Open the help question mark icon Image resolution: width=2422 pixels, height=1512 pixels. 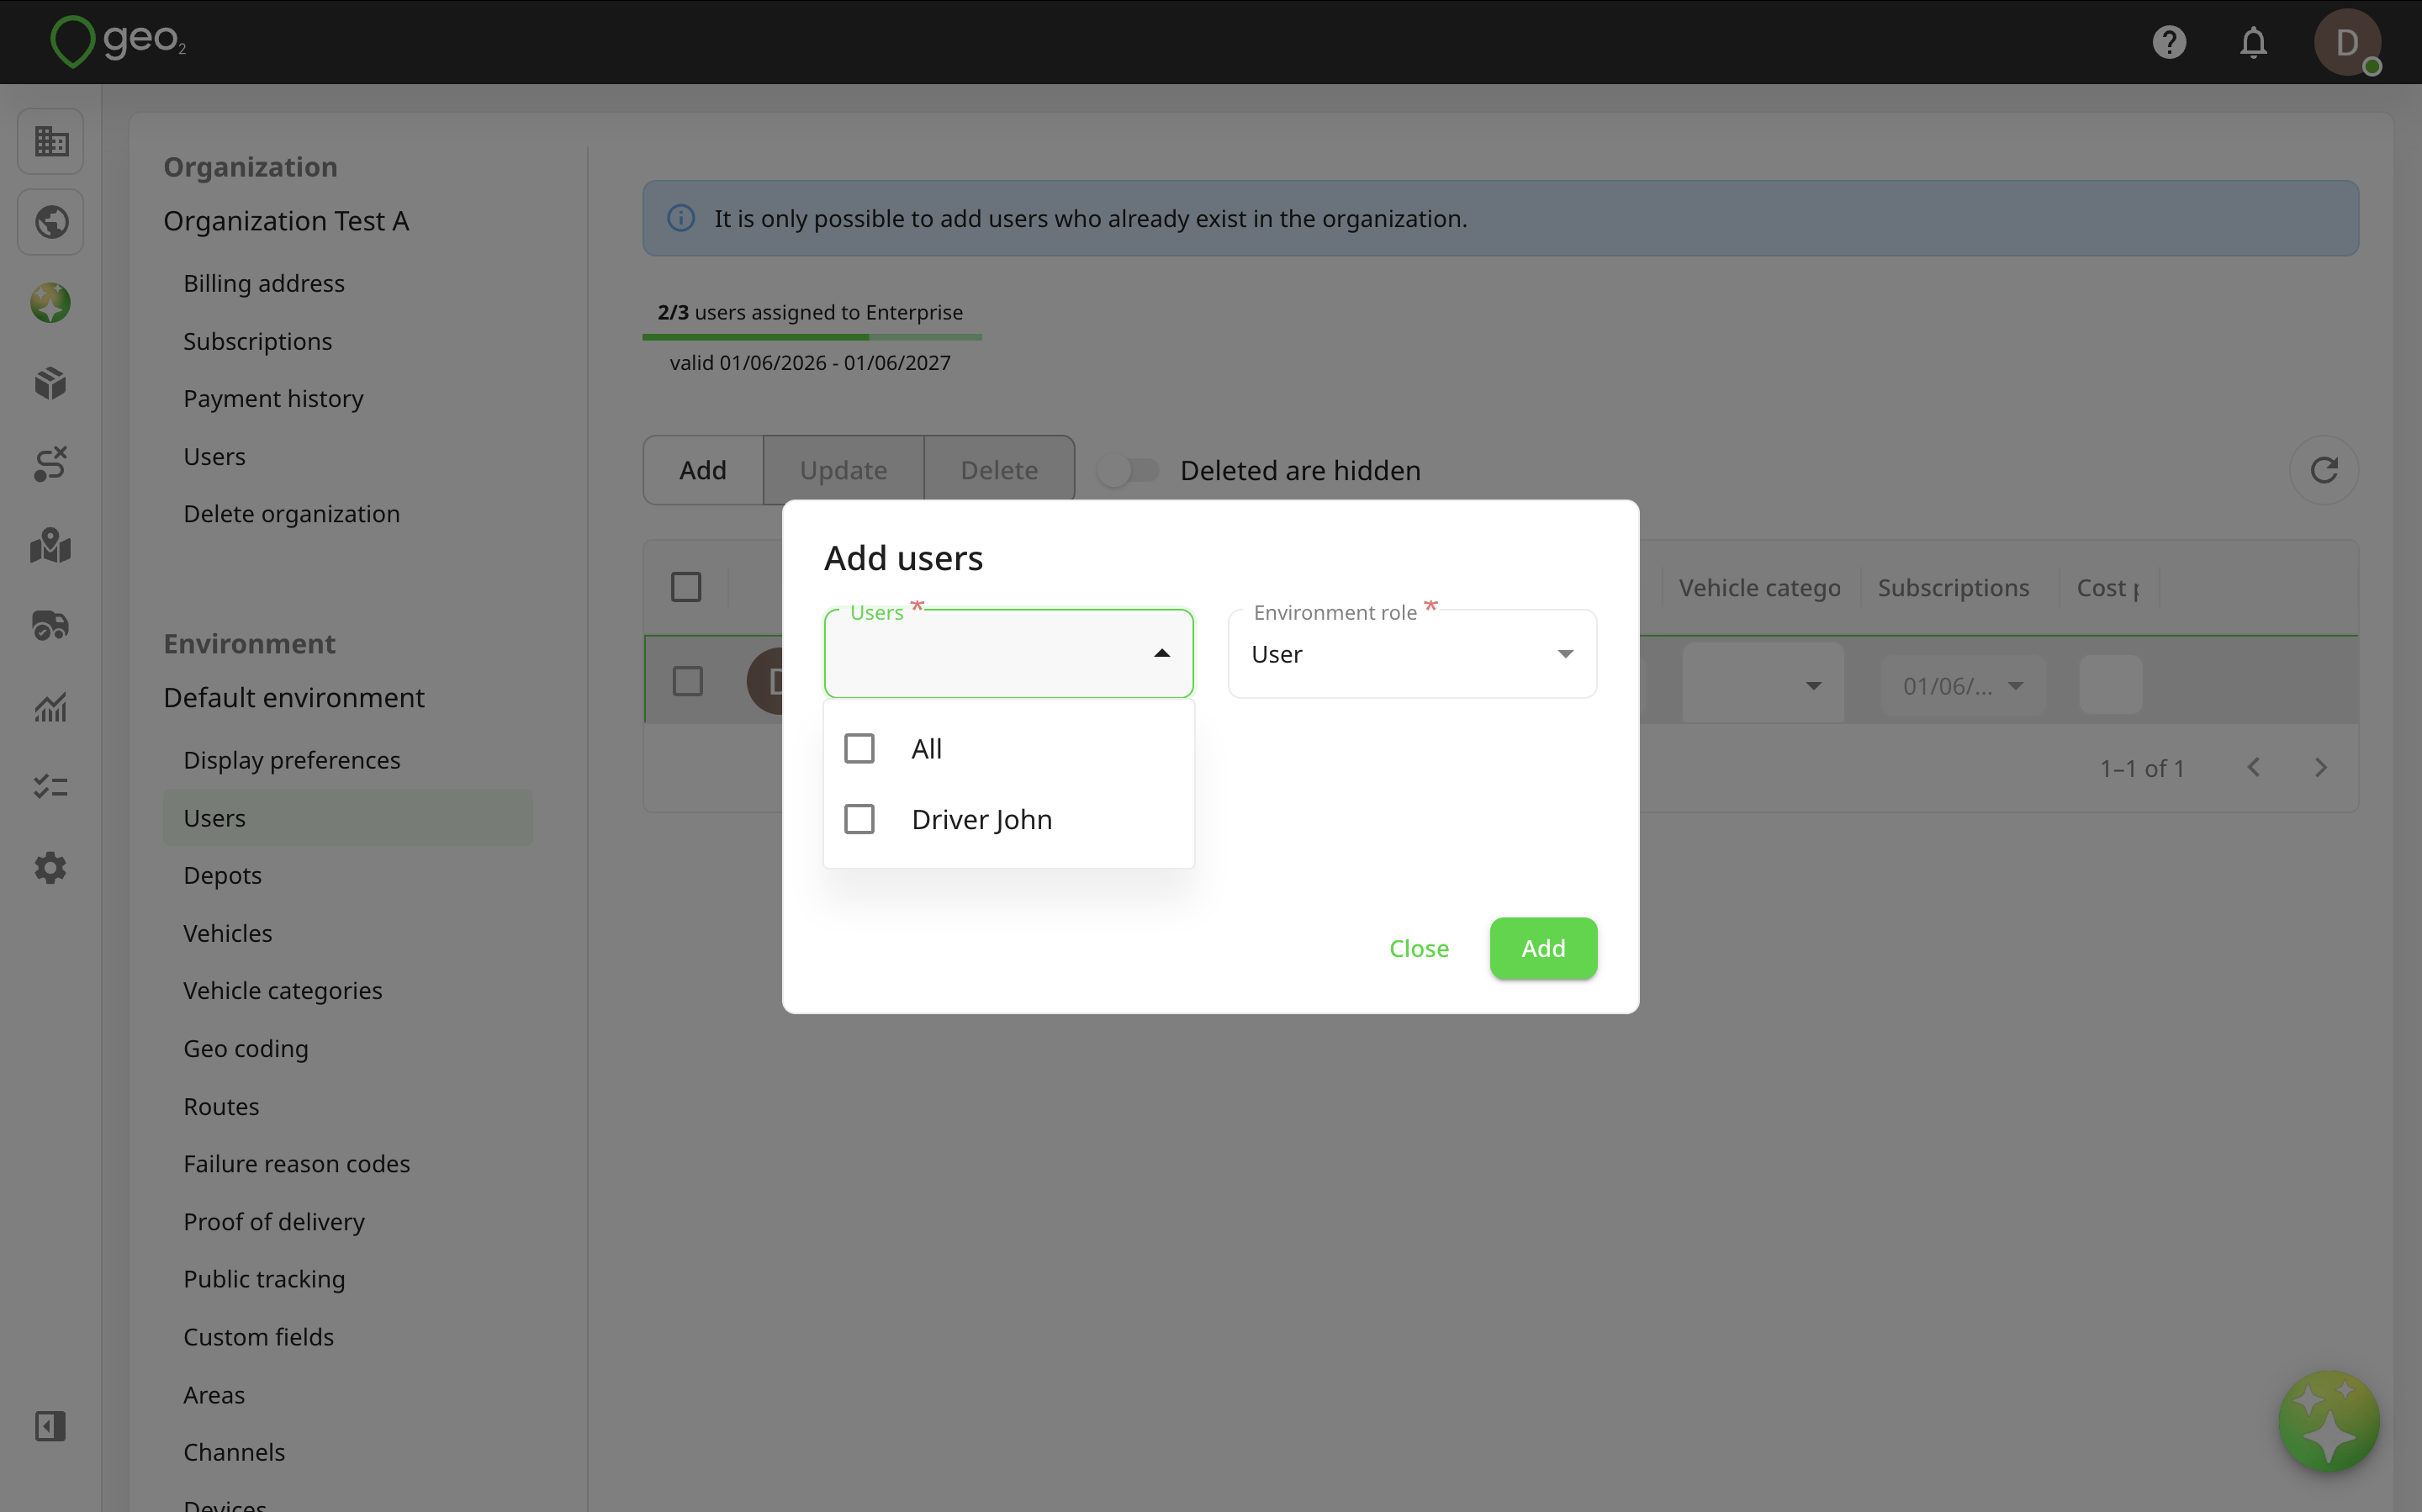coord(2169,42)
